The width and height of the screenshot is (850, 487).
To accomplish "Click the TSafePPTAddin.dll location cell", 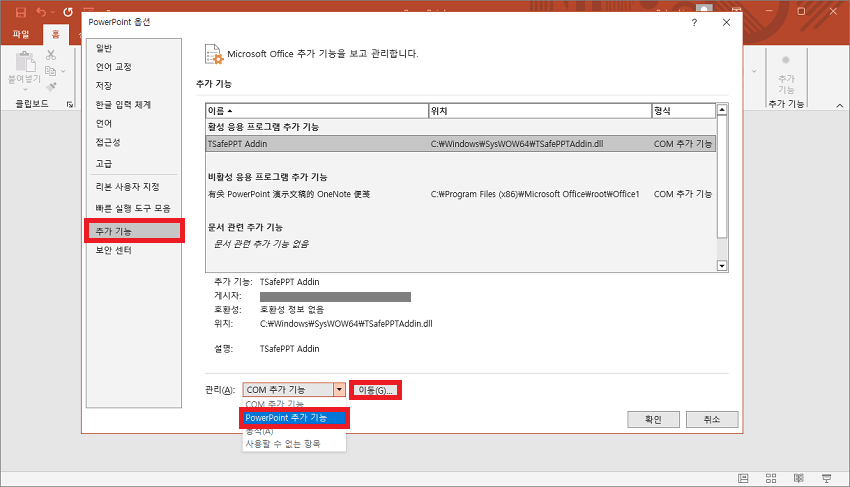I will point(517,144).
